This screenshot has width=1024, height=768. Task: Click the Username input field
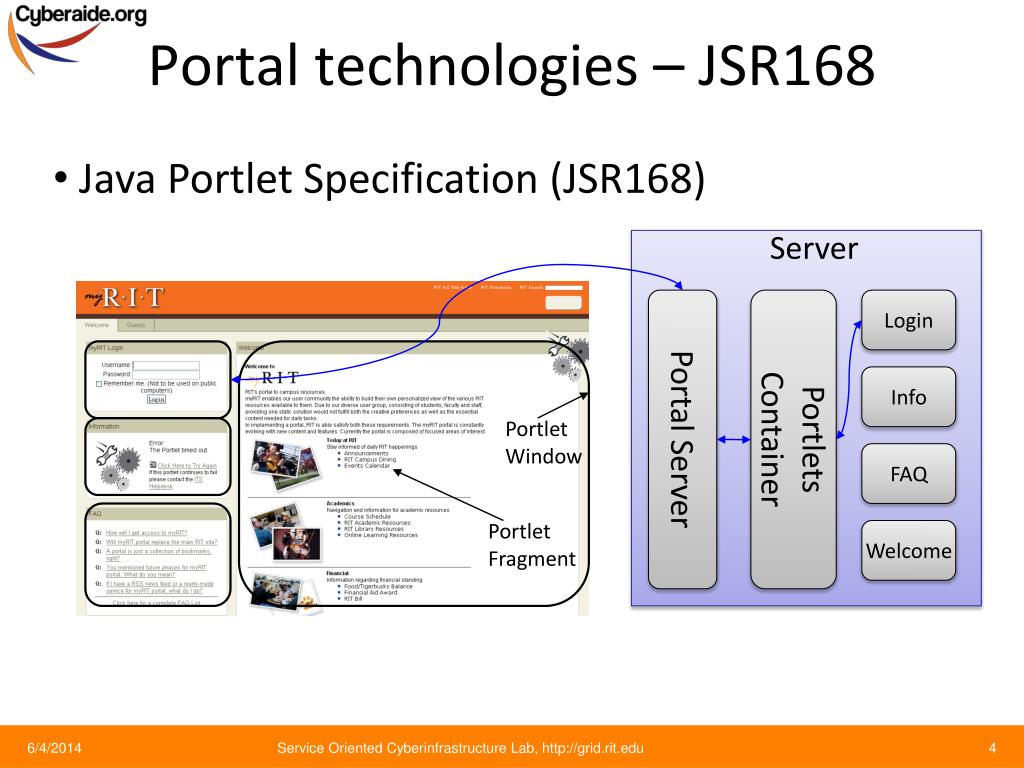point(167,365)
